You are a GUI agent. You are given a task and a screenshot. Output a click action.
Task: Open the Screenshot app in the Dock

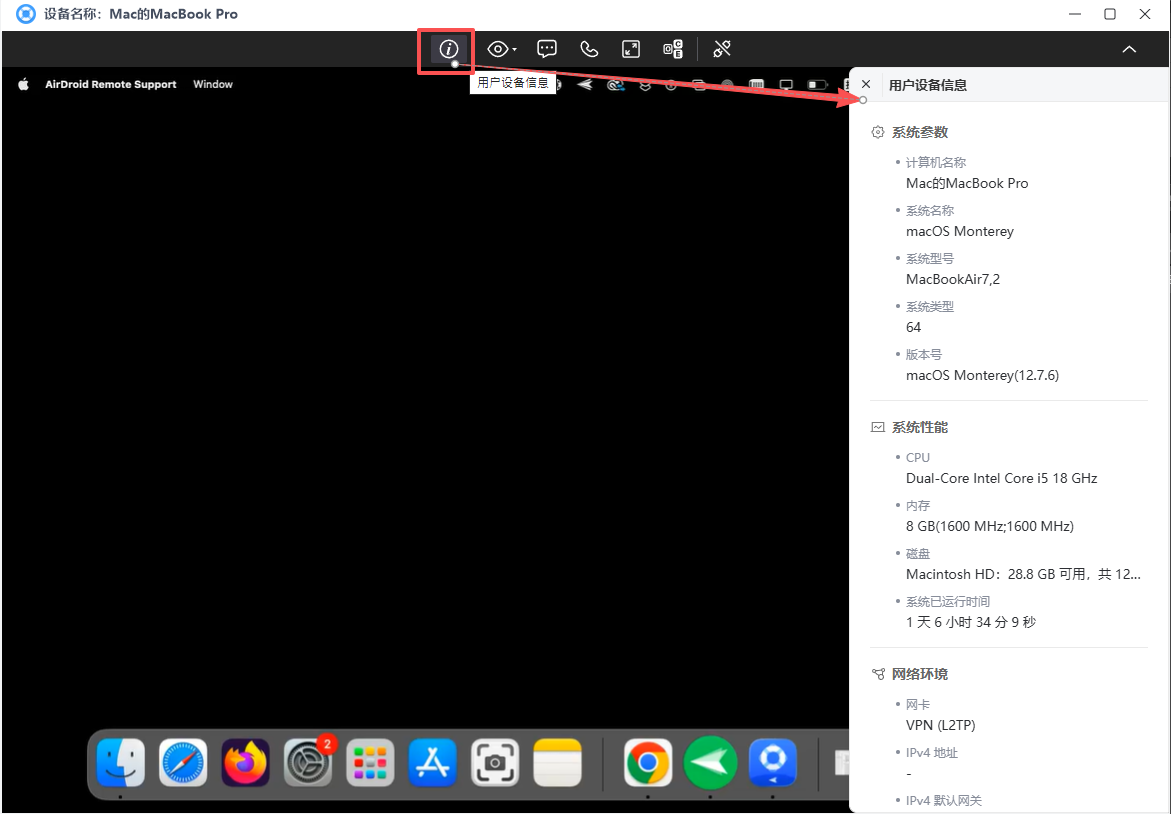(495, 762)
